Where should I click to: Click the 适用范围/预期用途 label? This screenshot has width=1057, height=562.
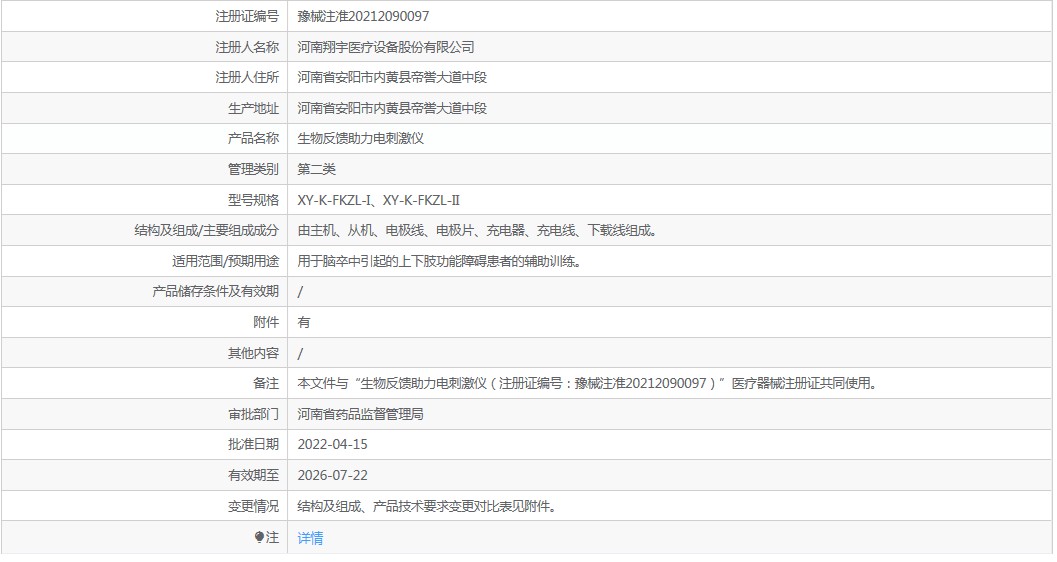(x=226, y=261)
